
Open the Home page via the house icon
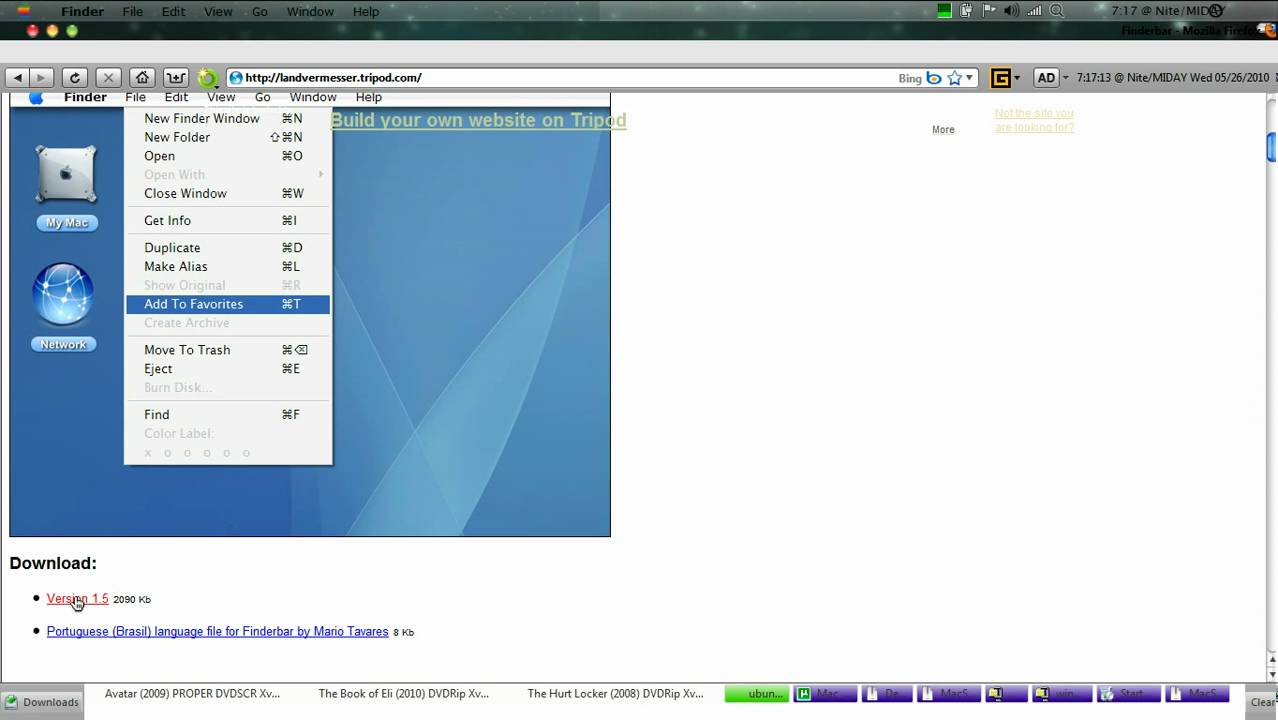tap(142, 77)
